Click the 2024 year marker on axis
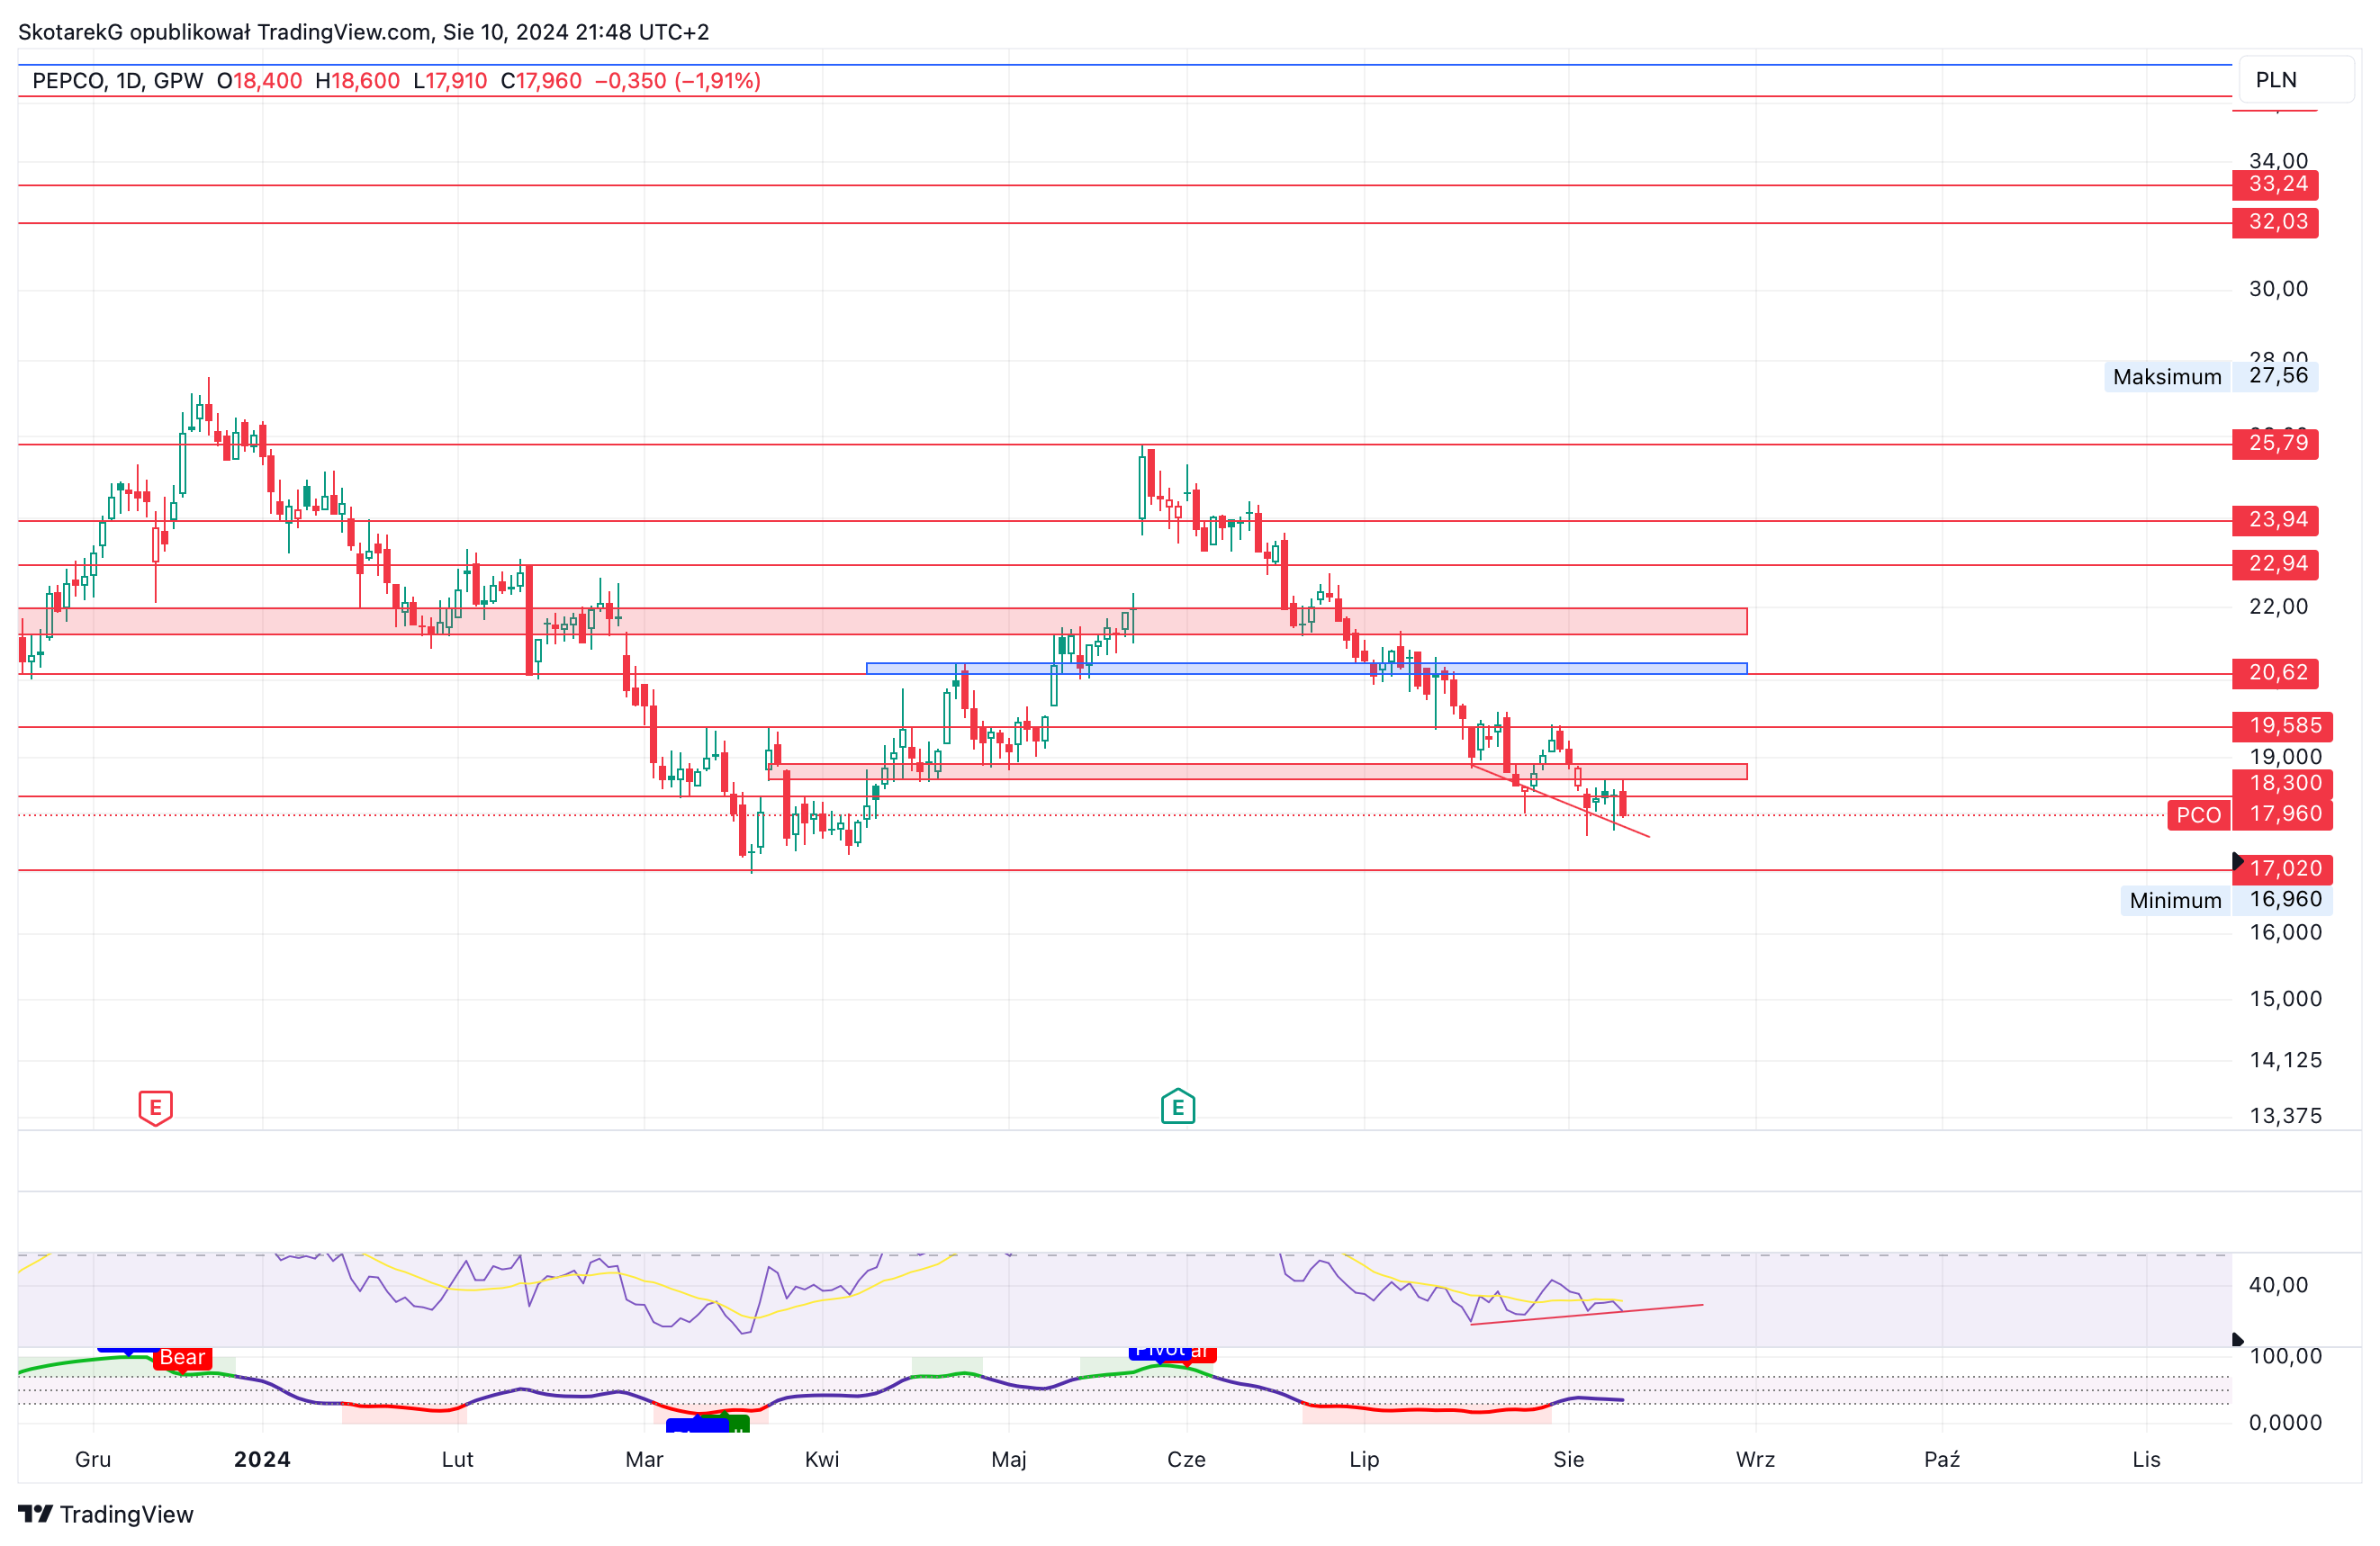The image size is (2380, 1546). coord(262,1459)
